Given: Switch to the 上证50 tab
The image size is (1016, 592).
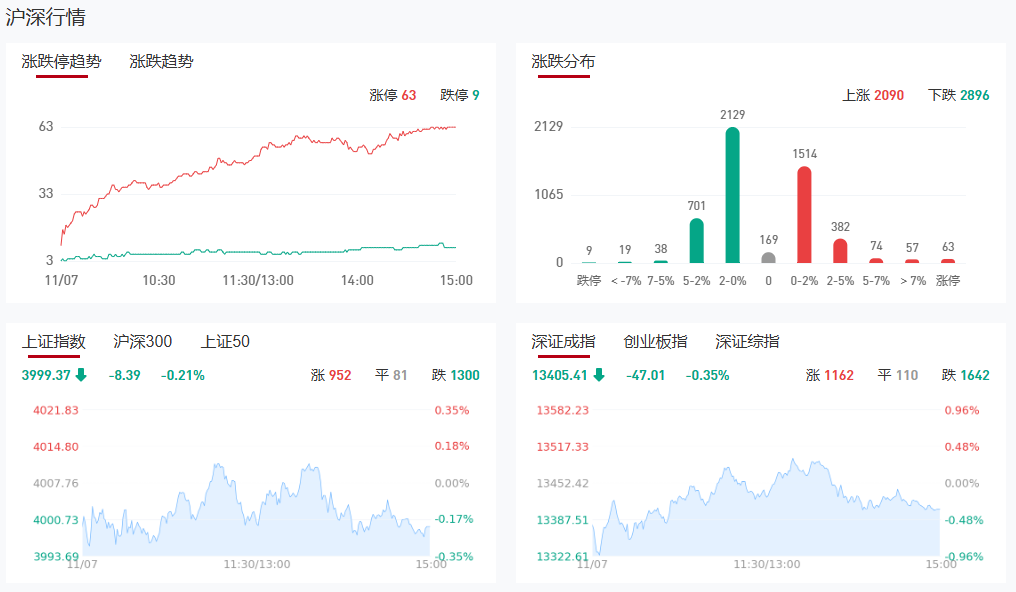Looking at the screenshot, I should [225, 342].
